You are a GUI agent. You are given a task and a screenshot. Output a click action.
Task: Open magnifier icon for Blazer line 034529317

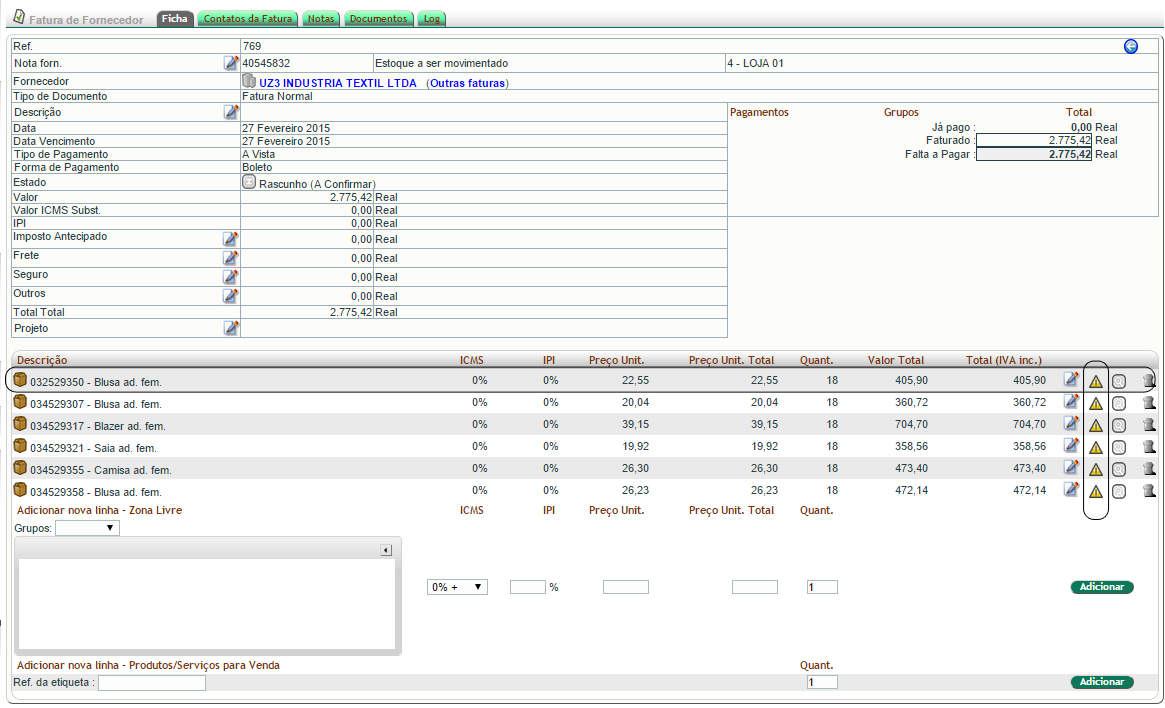click(x=1119, y=426)
